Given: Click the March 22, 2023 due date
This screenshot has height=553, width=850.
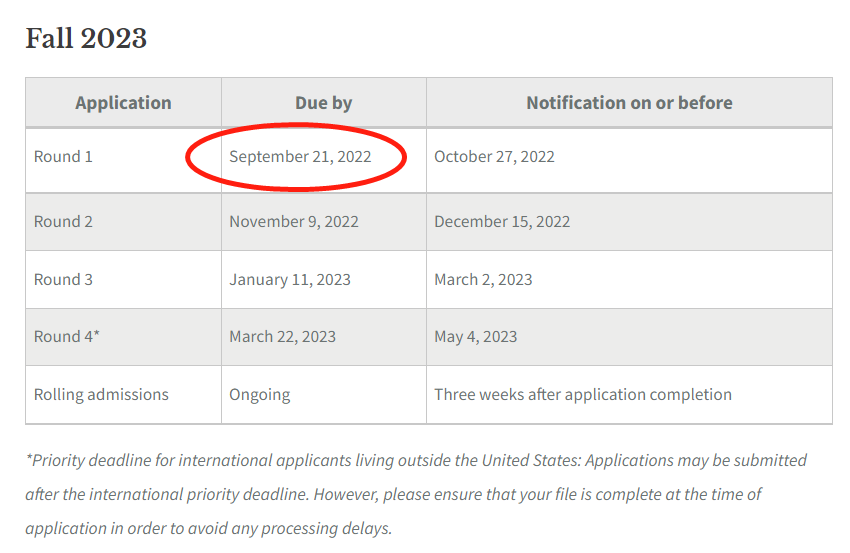Looking at the screenshot, I should (x=282, y=337).
